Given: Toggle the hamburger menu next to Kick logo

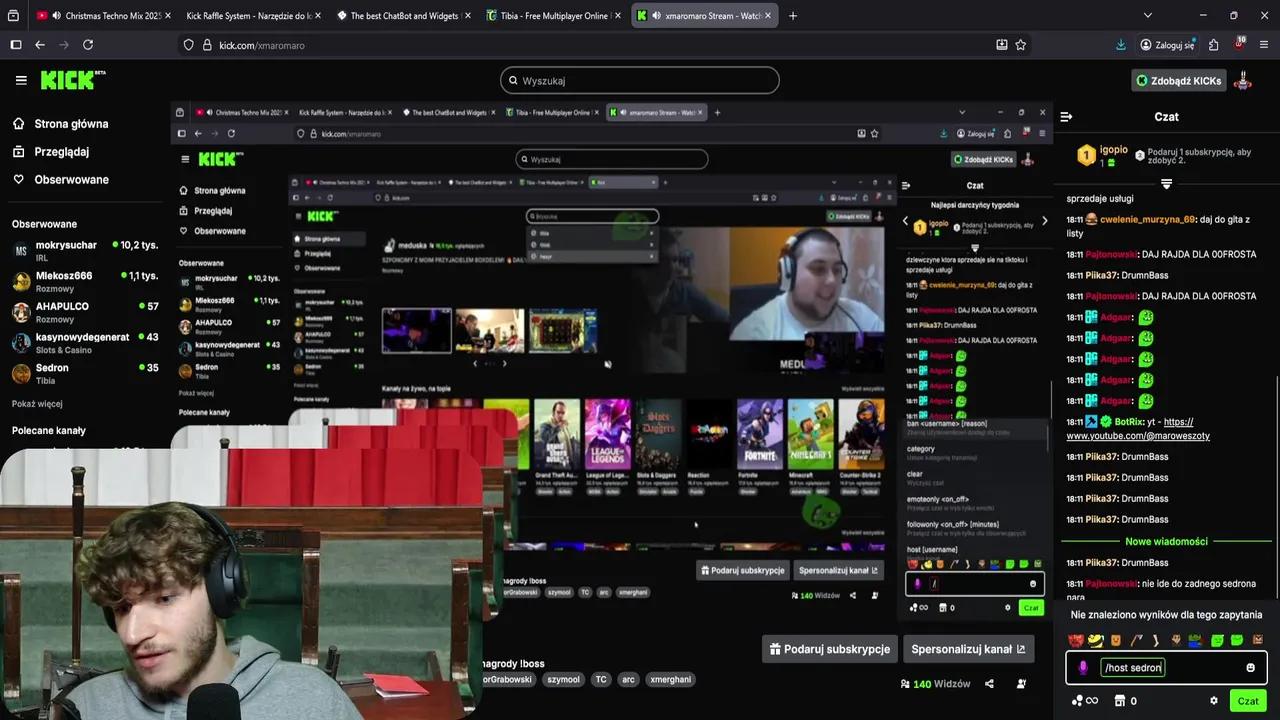Looking at the screenshot, I should [21, 80].
